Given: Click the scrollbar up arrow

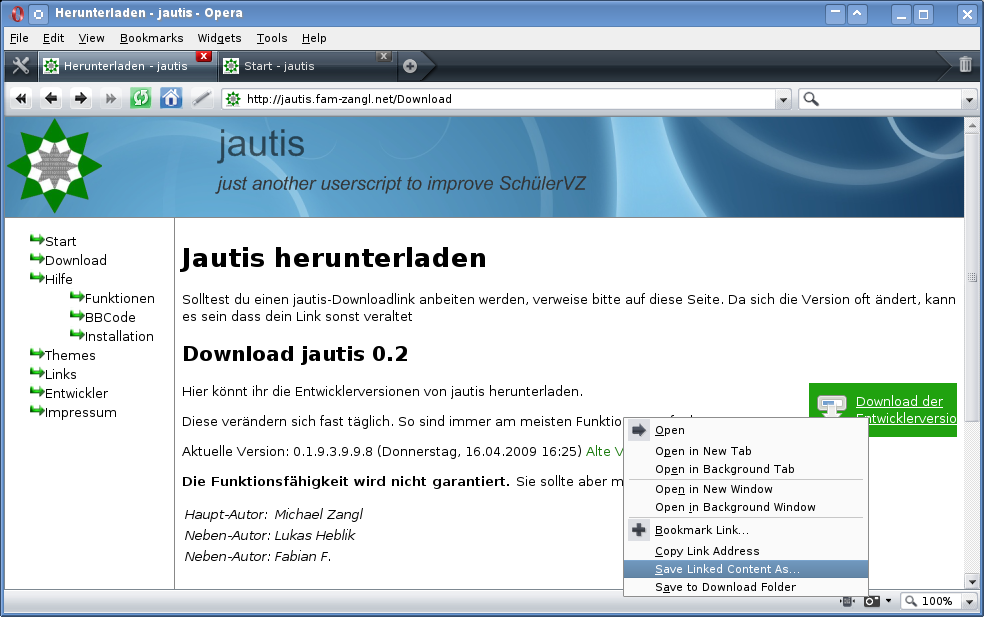Looking at the screenshot, I should [972, 125].
